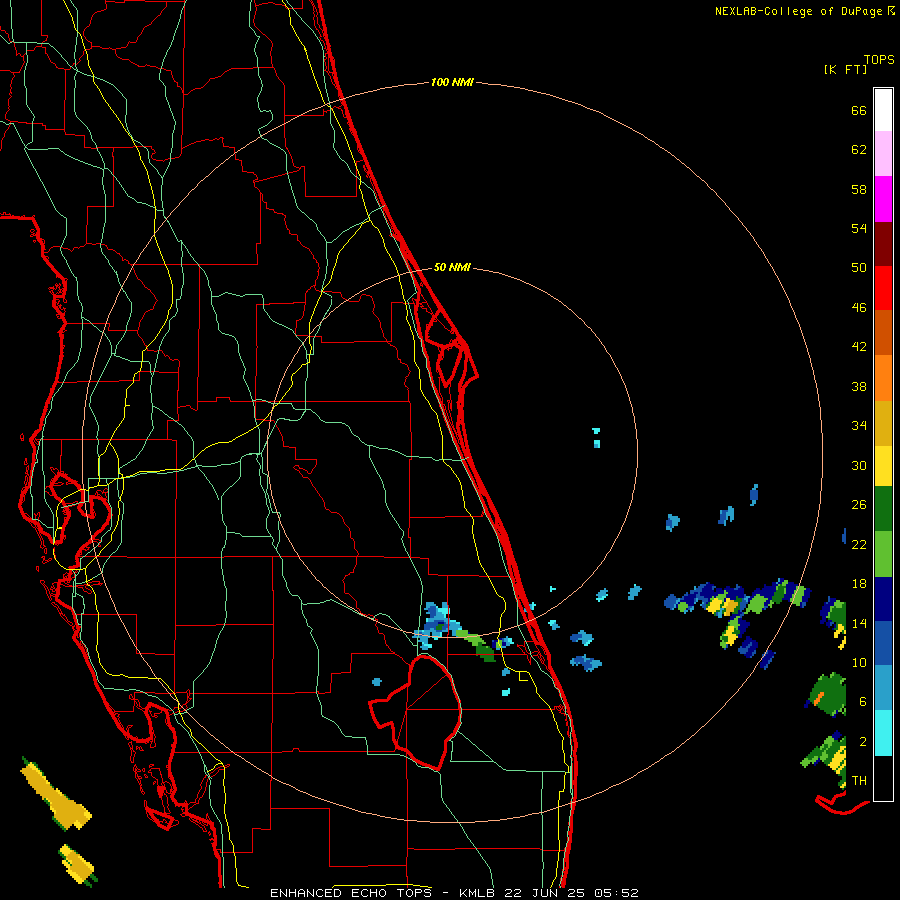The width and height of the screenshot is (900, 900).
Task: Click the medium blue swatch near 10
Action: [883, 643]
